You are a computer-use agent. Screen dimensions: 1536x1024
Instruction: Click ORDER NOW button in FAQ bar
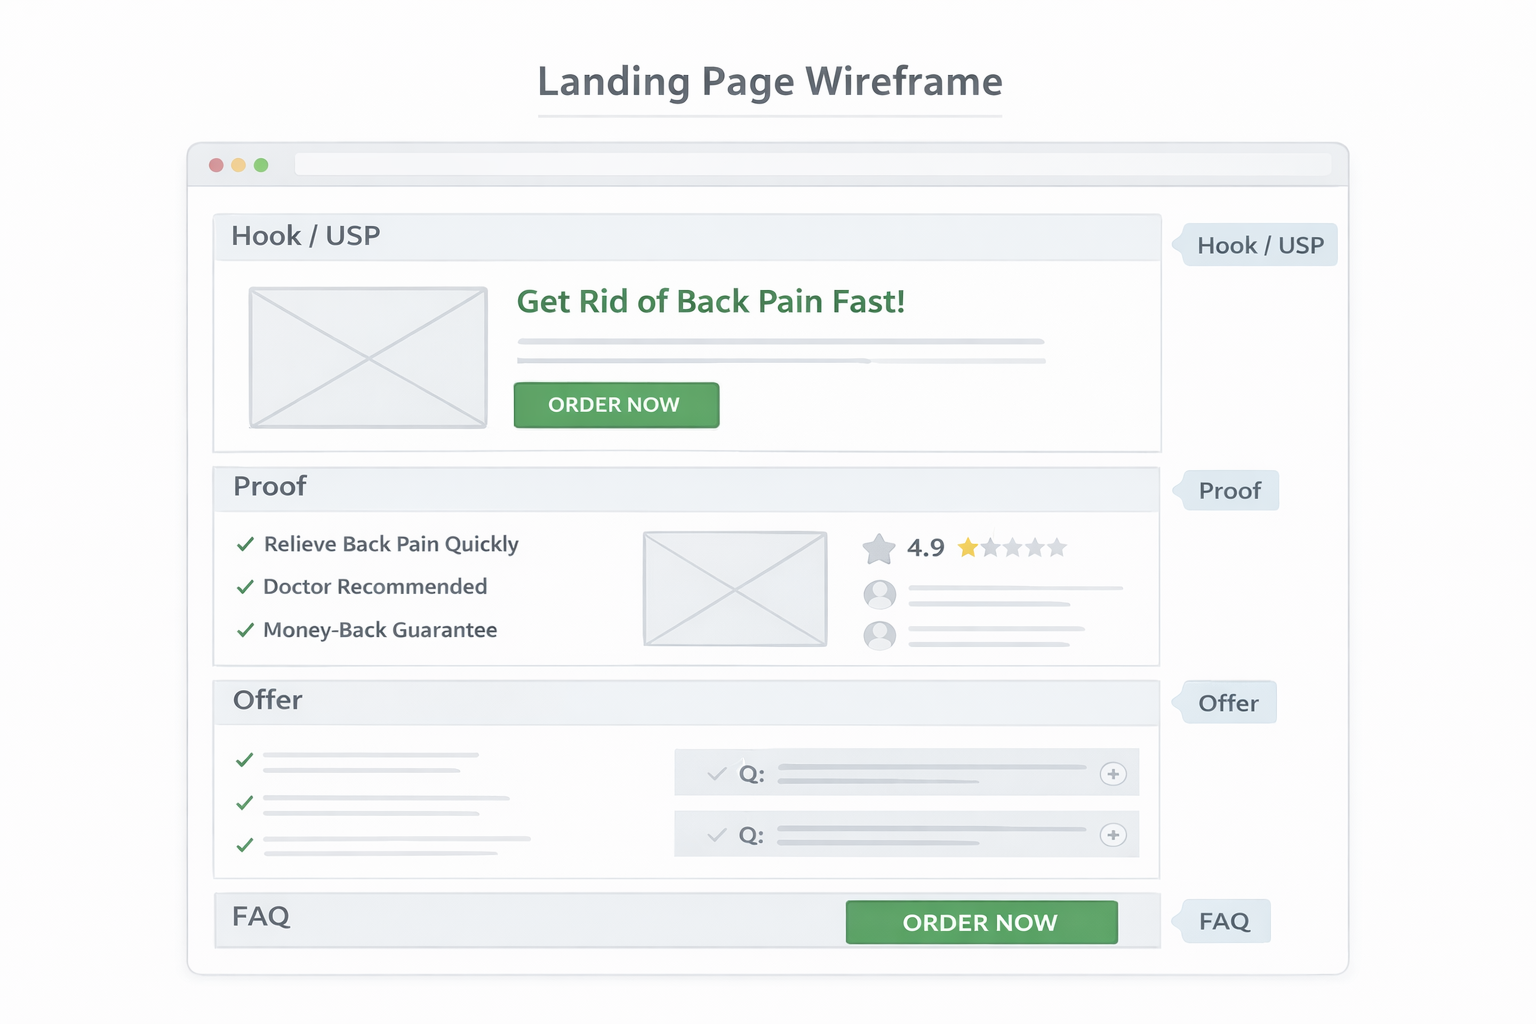(981, 922)
